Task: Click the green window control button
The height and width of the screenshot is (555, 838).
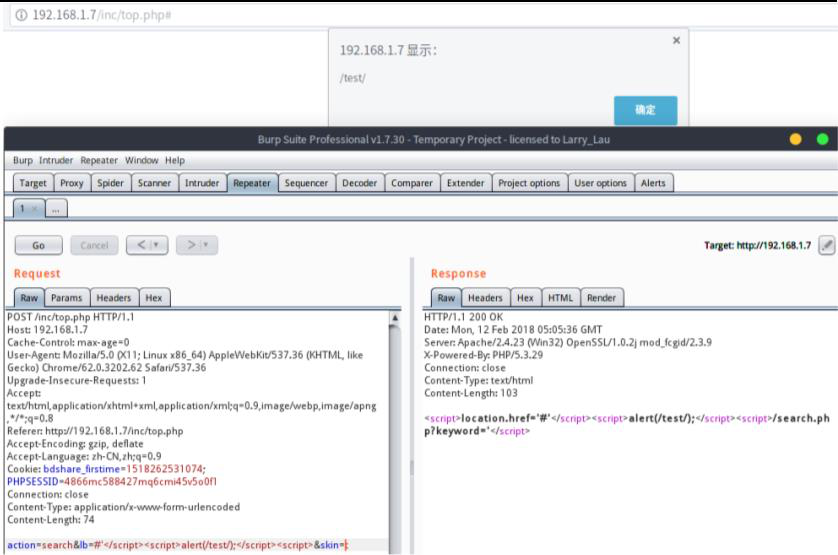Action: (x=823, y=140)
